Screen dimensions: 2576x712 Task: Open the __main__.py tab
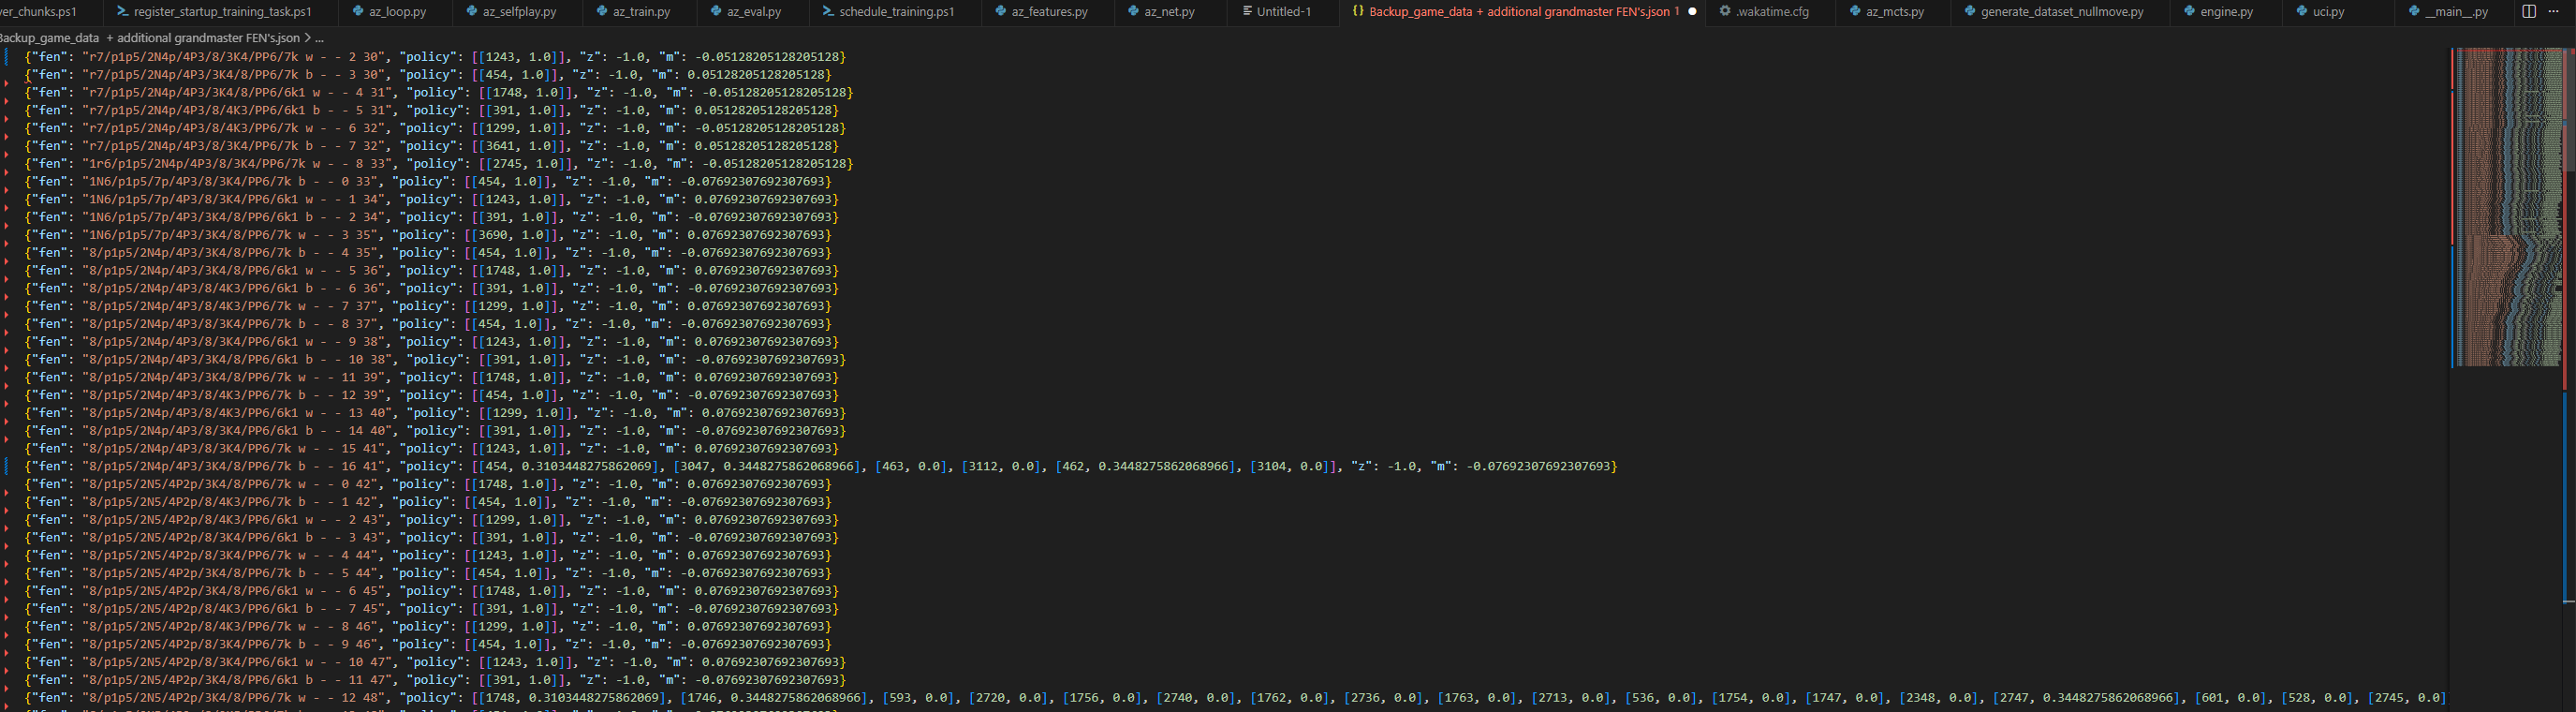click(2457, 12)
